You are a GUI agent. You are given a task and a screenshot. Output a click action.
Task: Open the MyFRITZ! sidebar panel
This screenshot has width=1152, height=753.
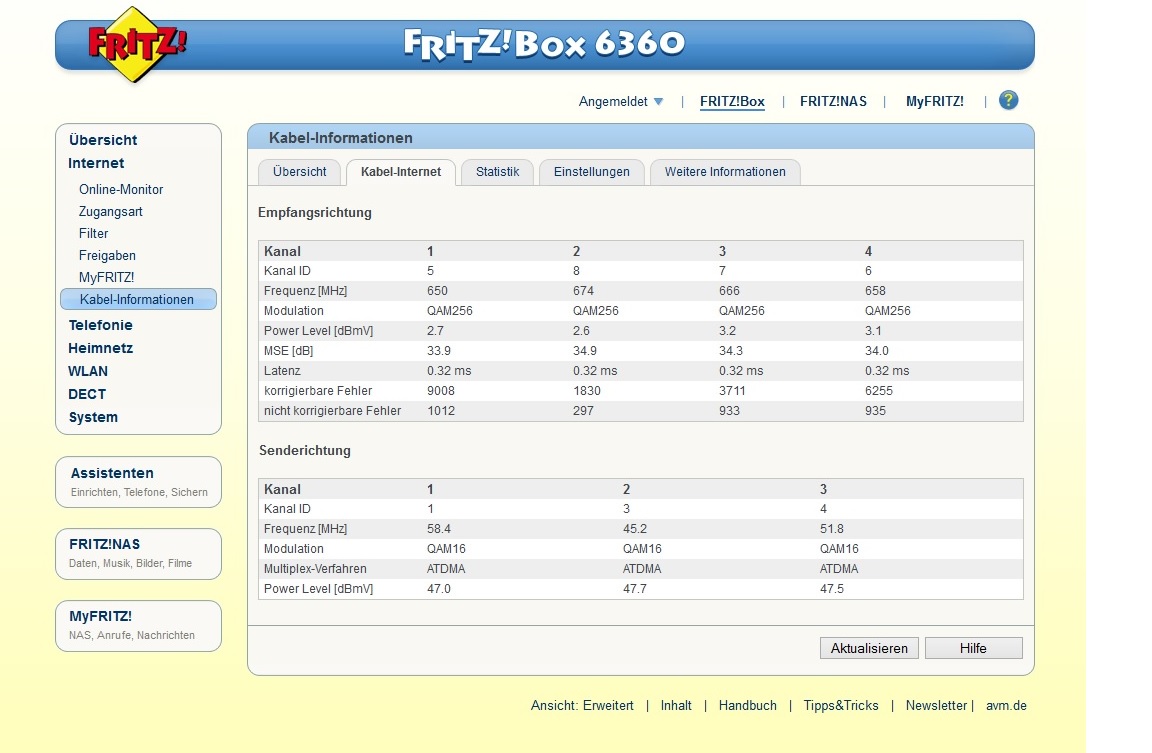pyautogui.click(x=138, y=625)
